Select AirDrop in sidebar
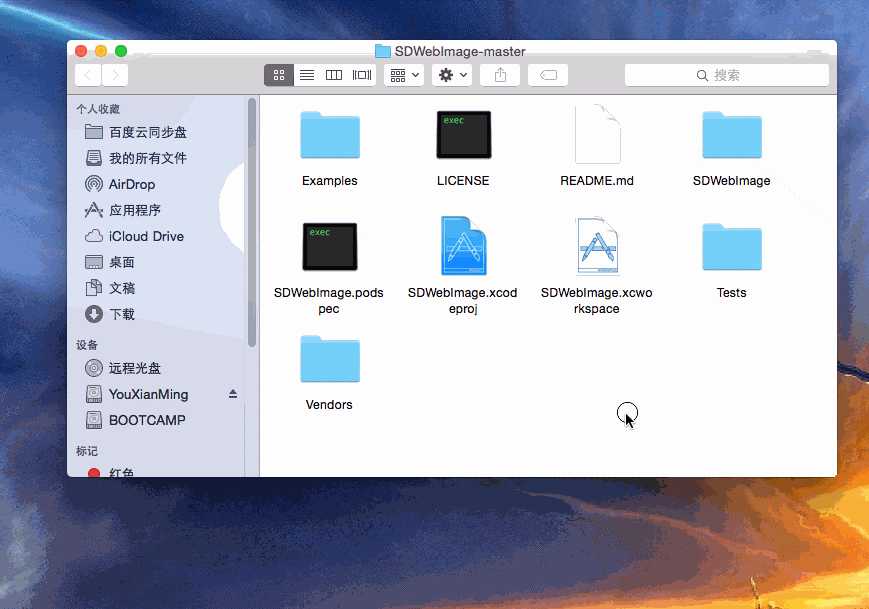The height and width of the screenshot is (609, 869). click(158, 184)
